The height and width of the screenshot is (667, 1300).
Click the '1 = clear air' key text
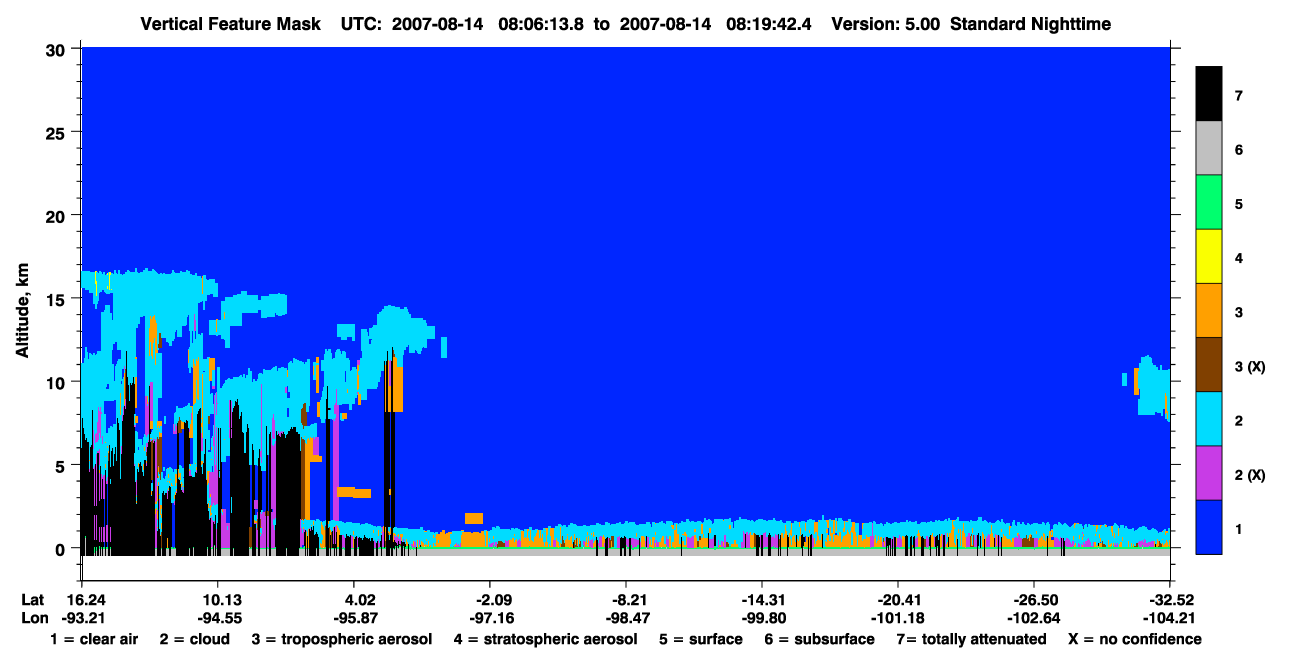(94, 639)
